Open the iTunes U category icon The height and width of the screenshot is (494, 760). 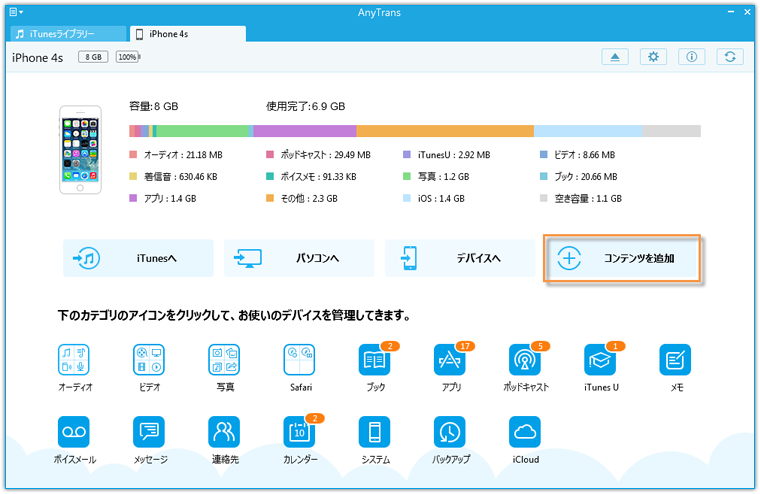pos(600,360)
